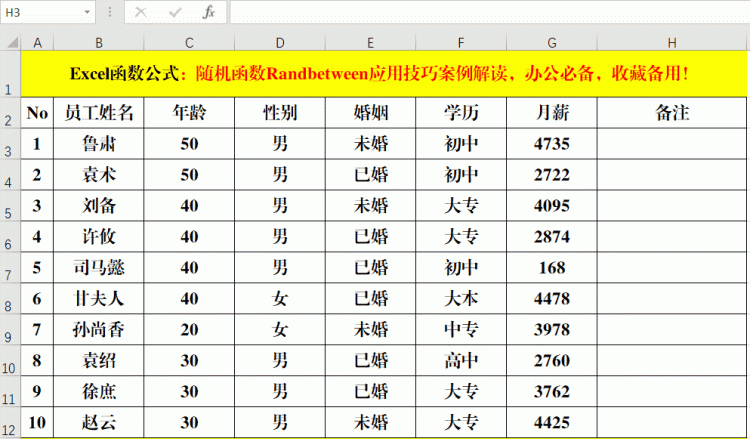Click the '婚姻' header cell

click(x=370, y=113)
